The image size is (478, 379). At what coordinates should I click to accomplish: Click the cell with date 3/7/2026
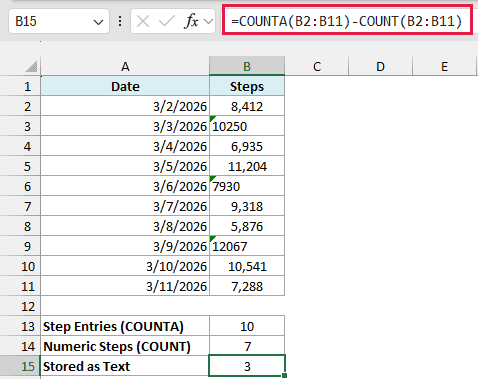(x=125, y=206)
